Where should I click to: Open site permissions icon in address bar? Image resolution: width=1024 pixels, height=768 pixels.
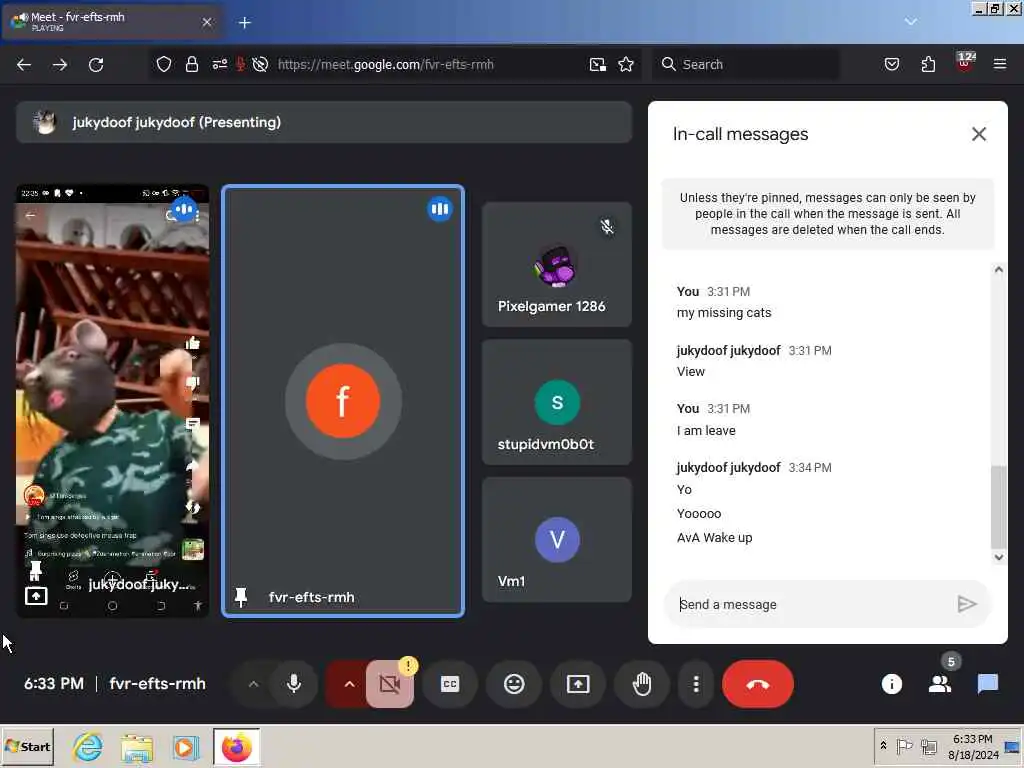click(x=219, y=64)
